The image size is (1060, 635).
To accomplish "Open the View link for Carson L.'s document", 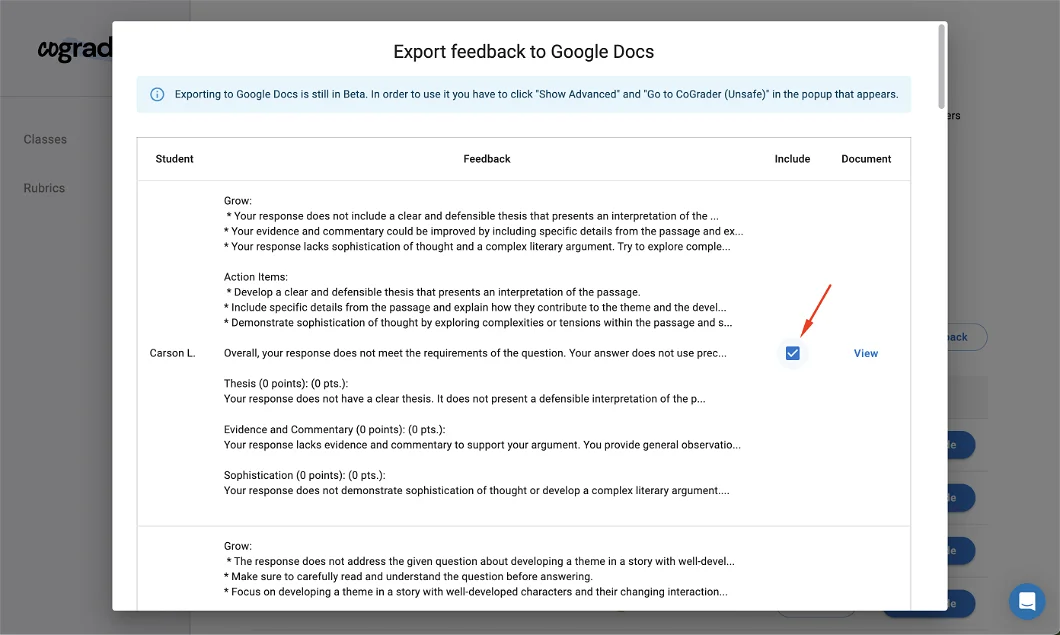I will 865,353.
